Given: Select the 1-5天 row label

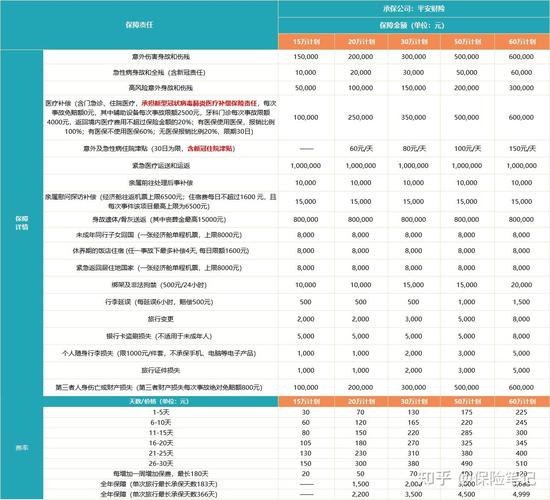Looking at the screenshot, I should coord(161,412).
